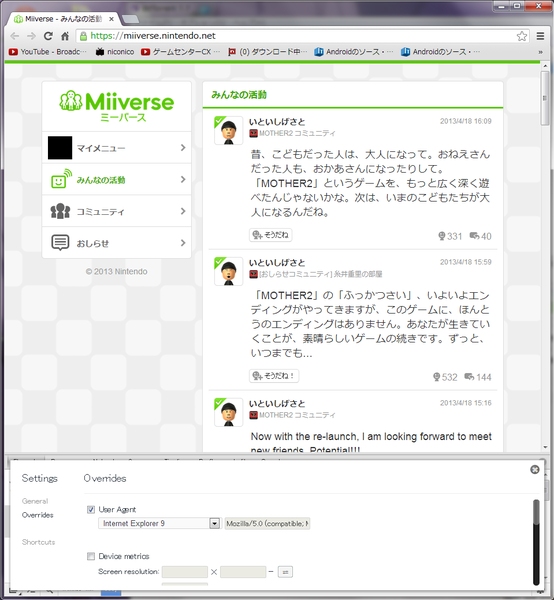Open the Internet Explorer 9 user agent dropdown

tap(159, 523)
